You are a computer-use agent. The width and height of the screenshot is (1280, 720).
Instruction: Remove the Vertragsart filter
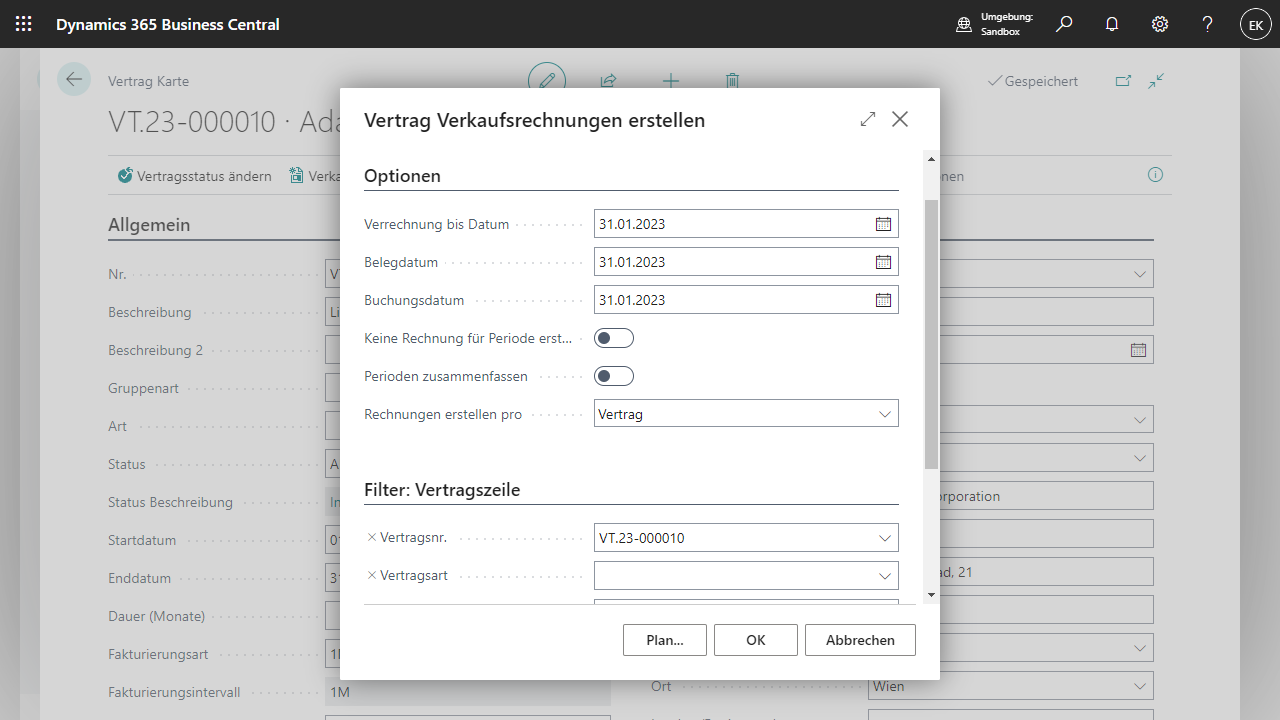pyautogui.click(x=372, y=576)
